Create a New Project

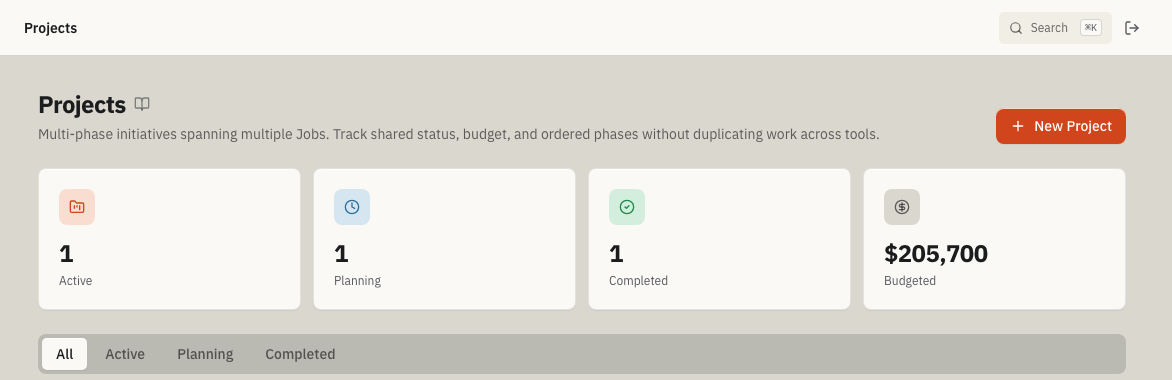[1061, 126]
